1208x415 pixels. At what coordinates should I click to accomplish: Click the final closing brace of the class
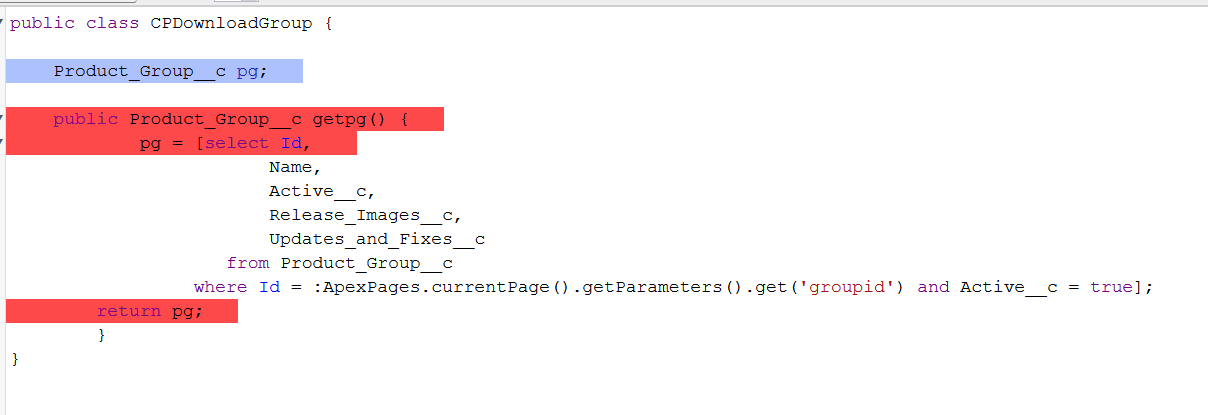[x=15, y=359]
